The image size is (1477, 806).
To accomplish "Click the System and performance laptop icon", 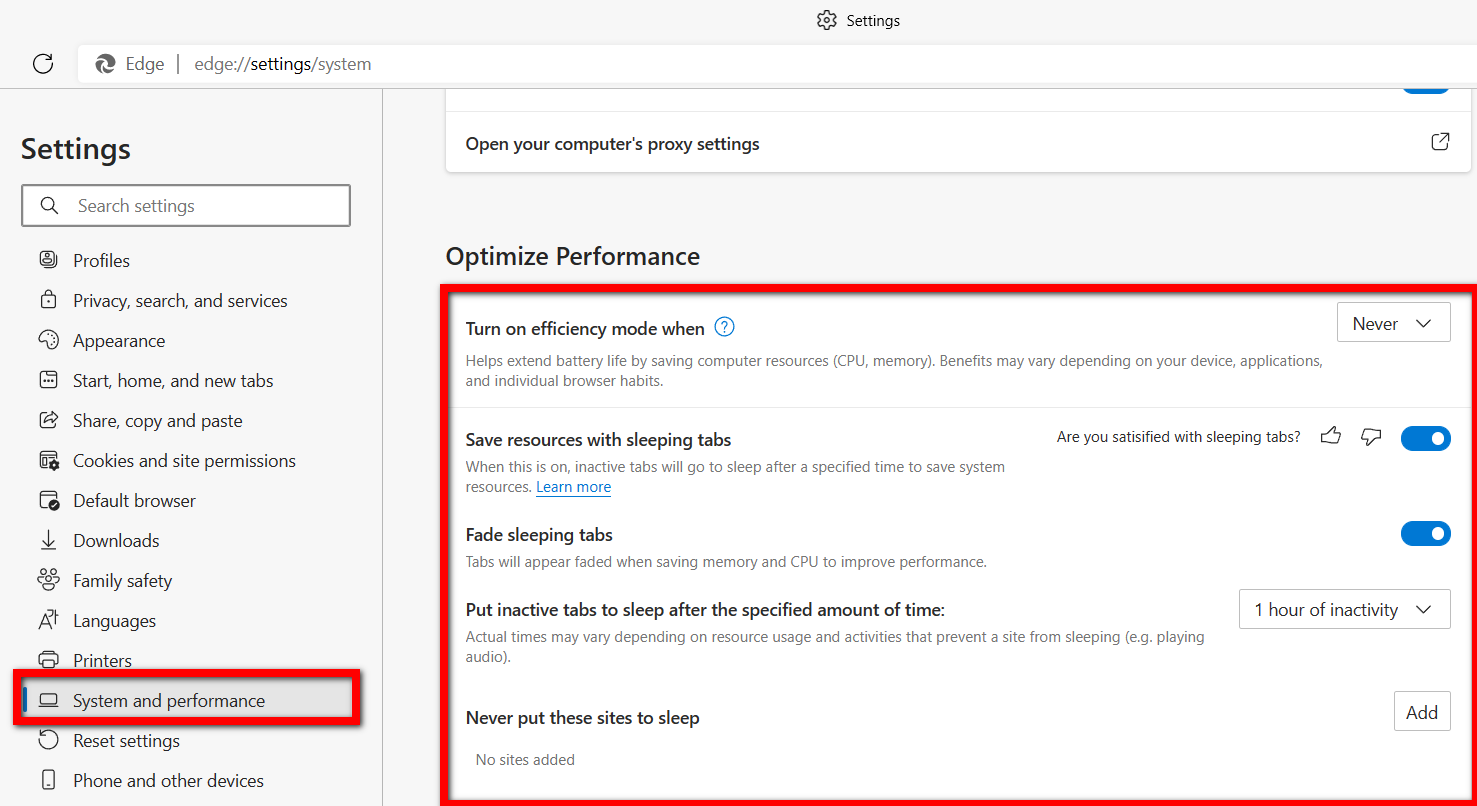I will point(48,700).
